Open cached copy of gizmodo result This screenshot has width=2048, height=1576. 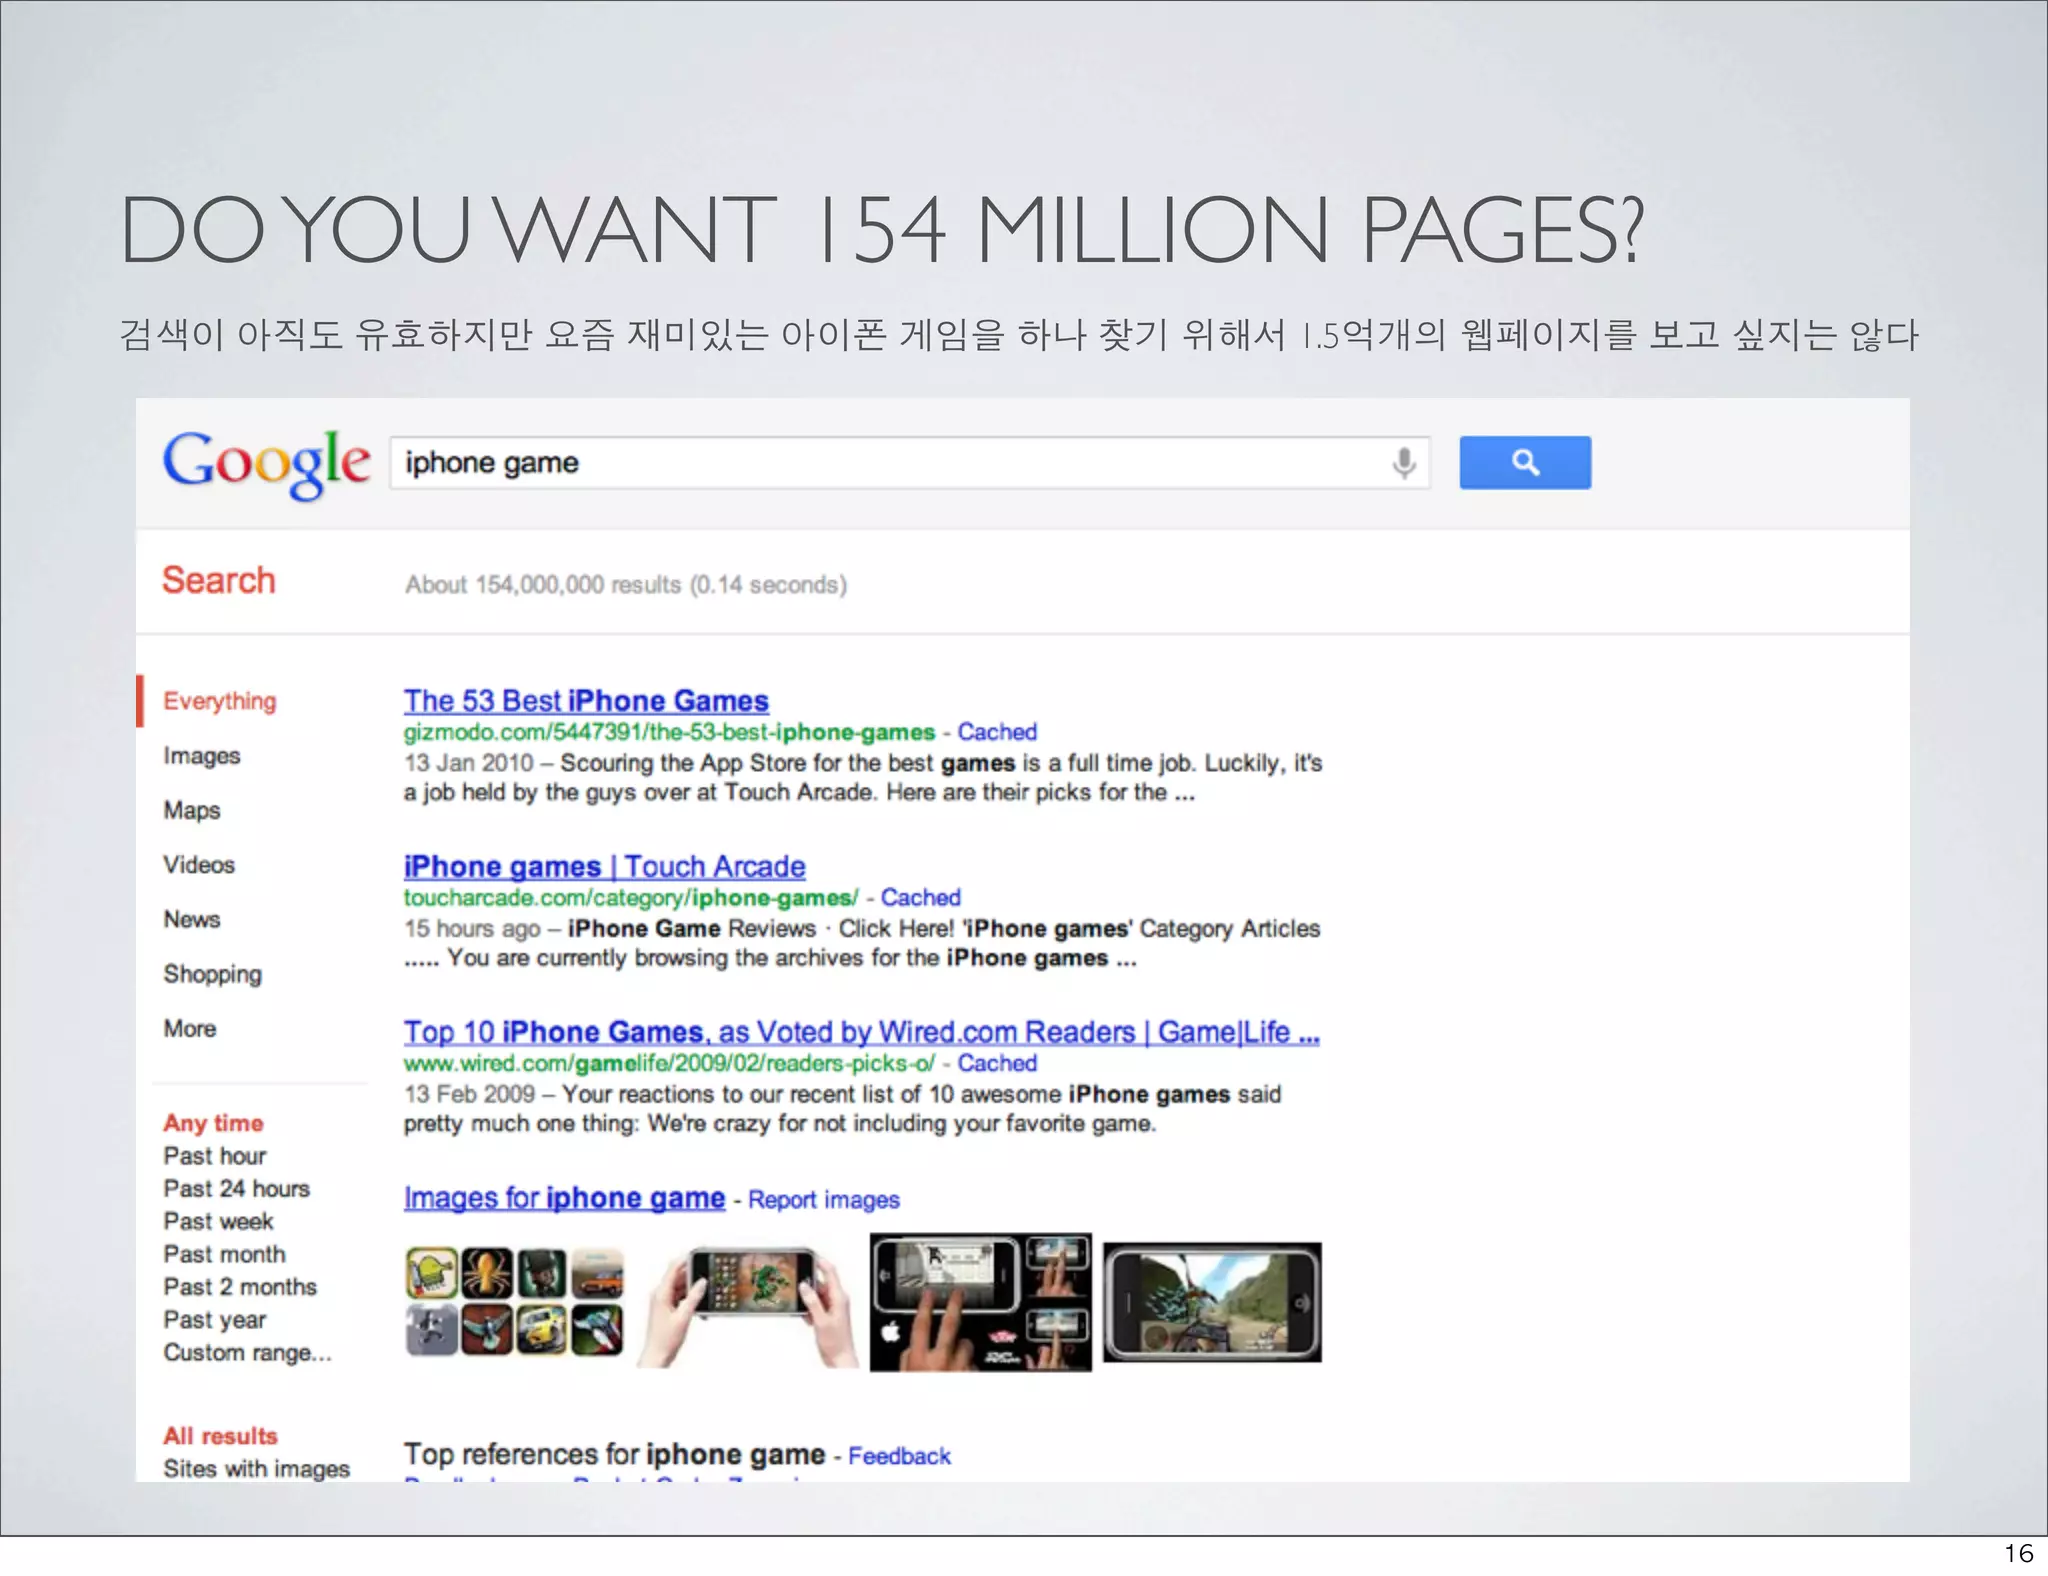pos(997,732)
